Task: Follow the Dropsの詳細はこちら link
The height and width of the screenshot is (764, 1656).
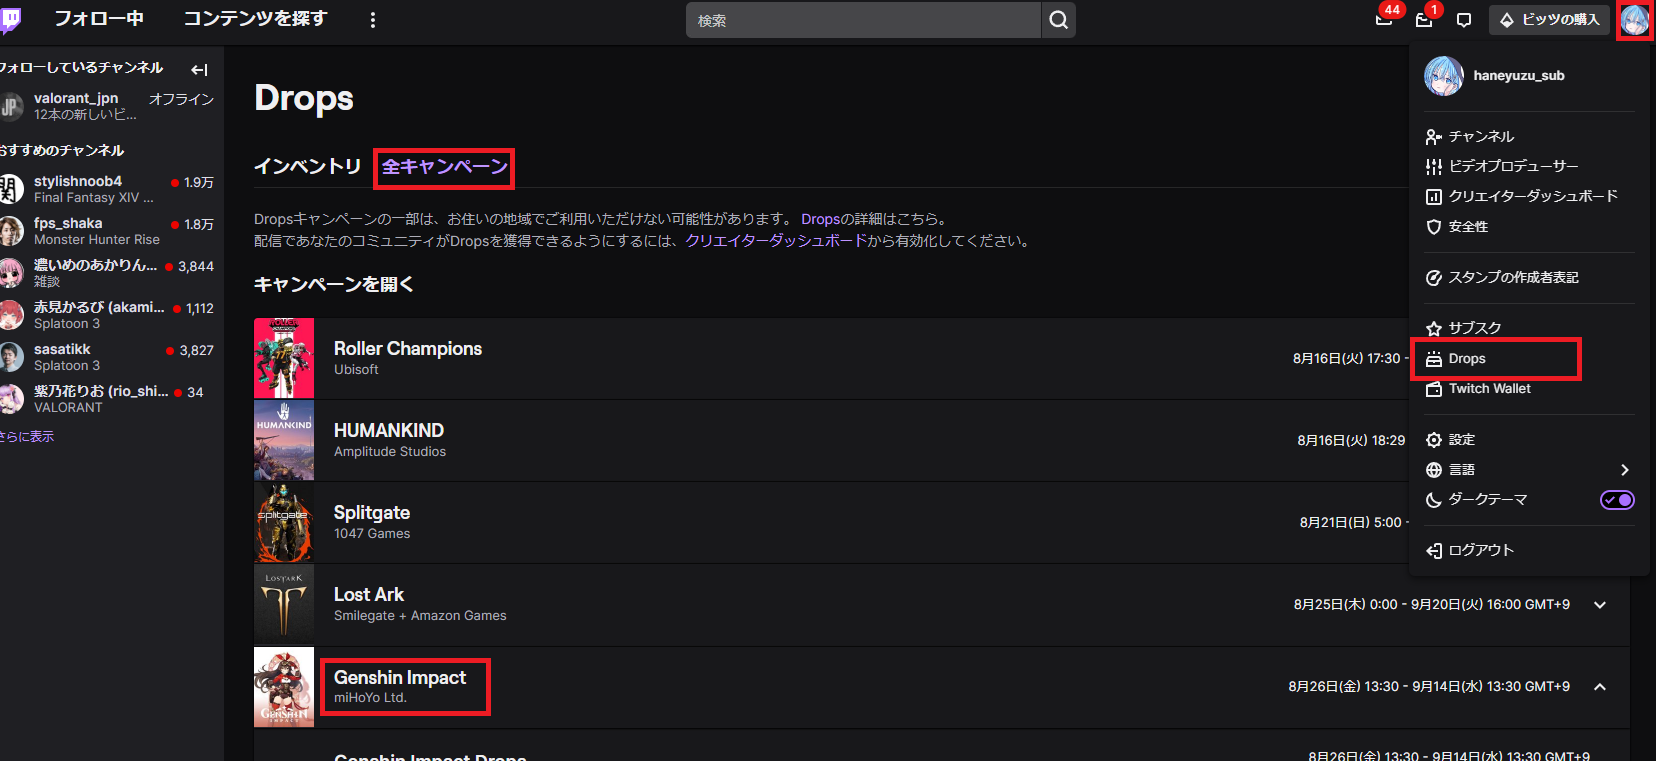Action: 873,219
